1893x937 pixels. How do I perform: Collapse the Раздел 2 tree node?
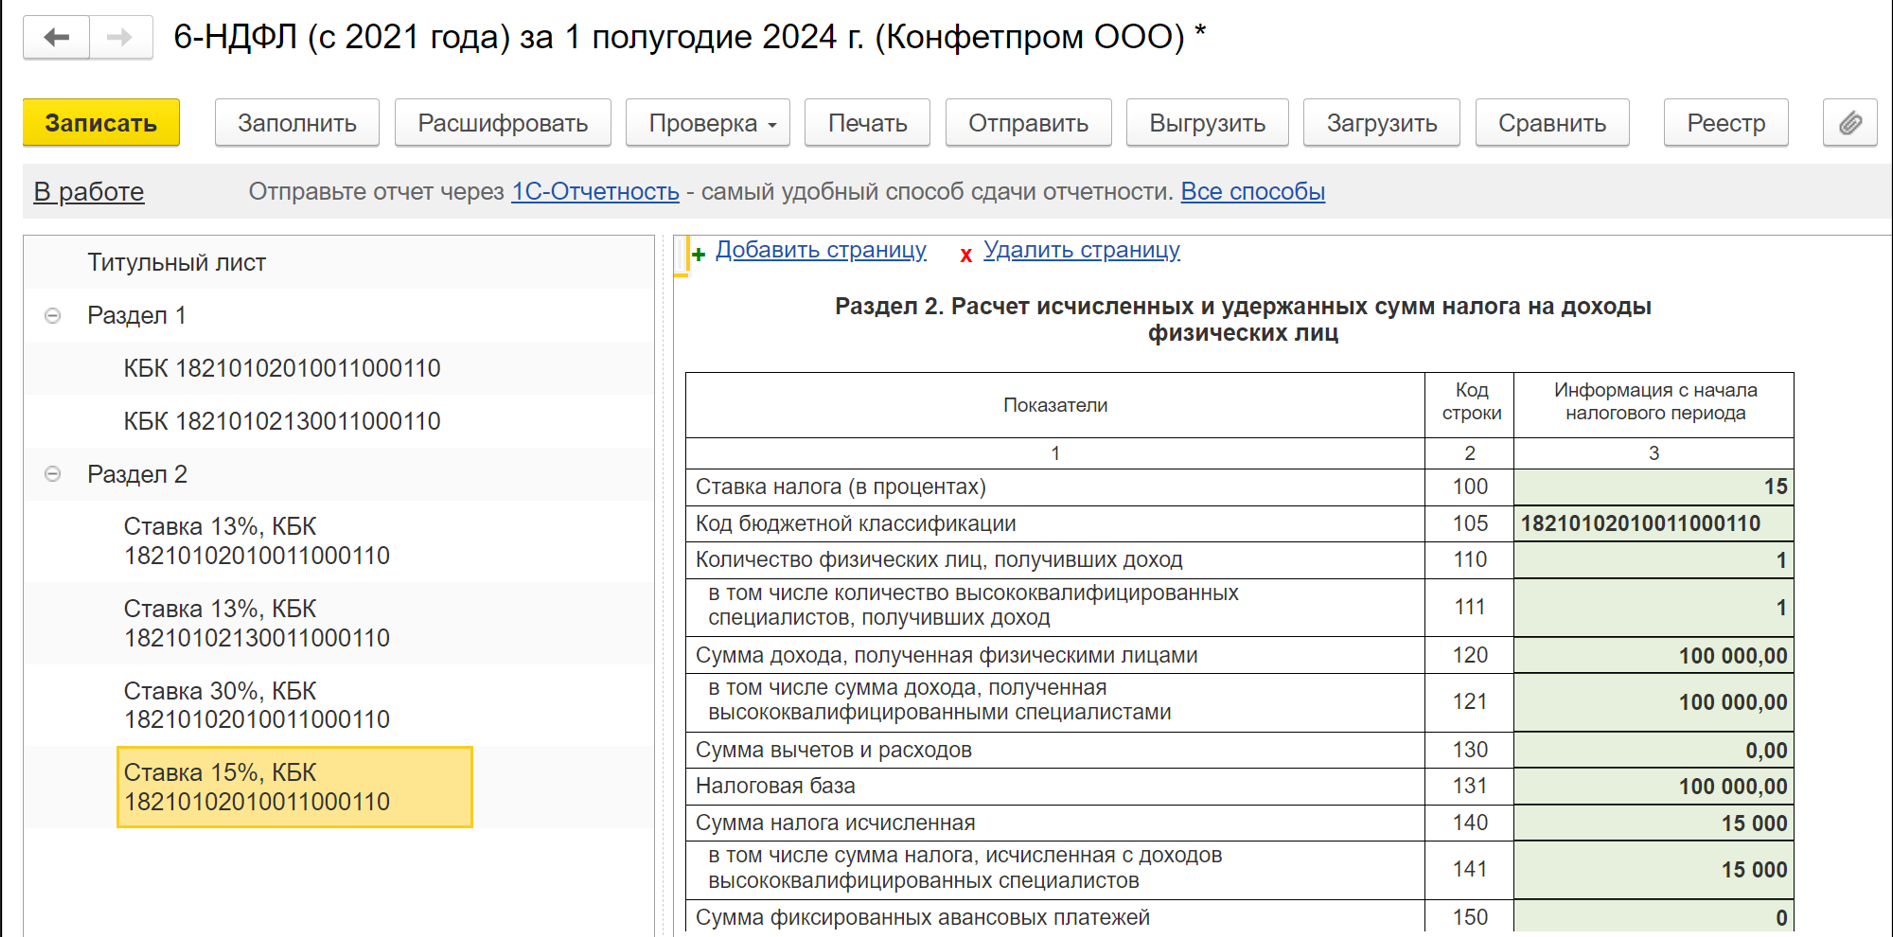(x=53, y=474)
